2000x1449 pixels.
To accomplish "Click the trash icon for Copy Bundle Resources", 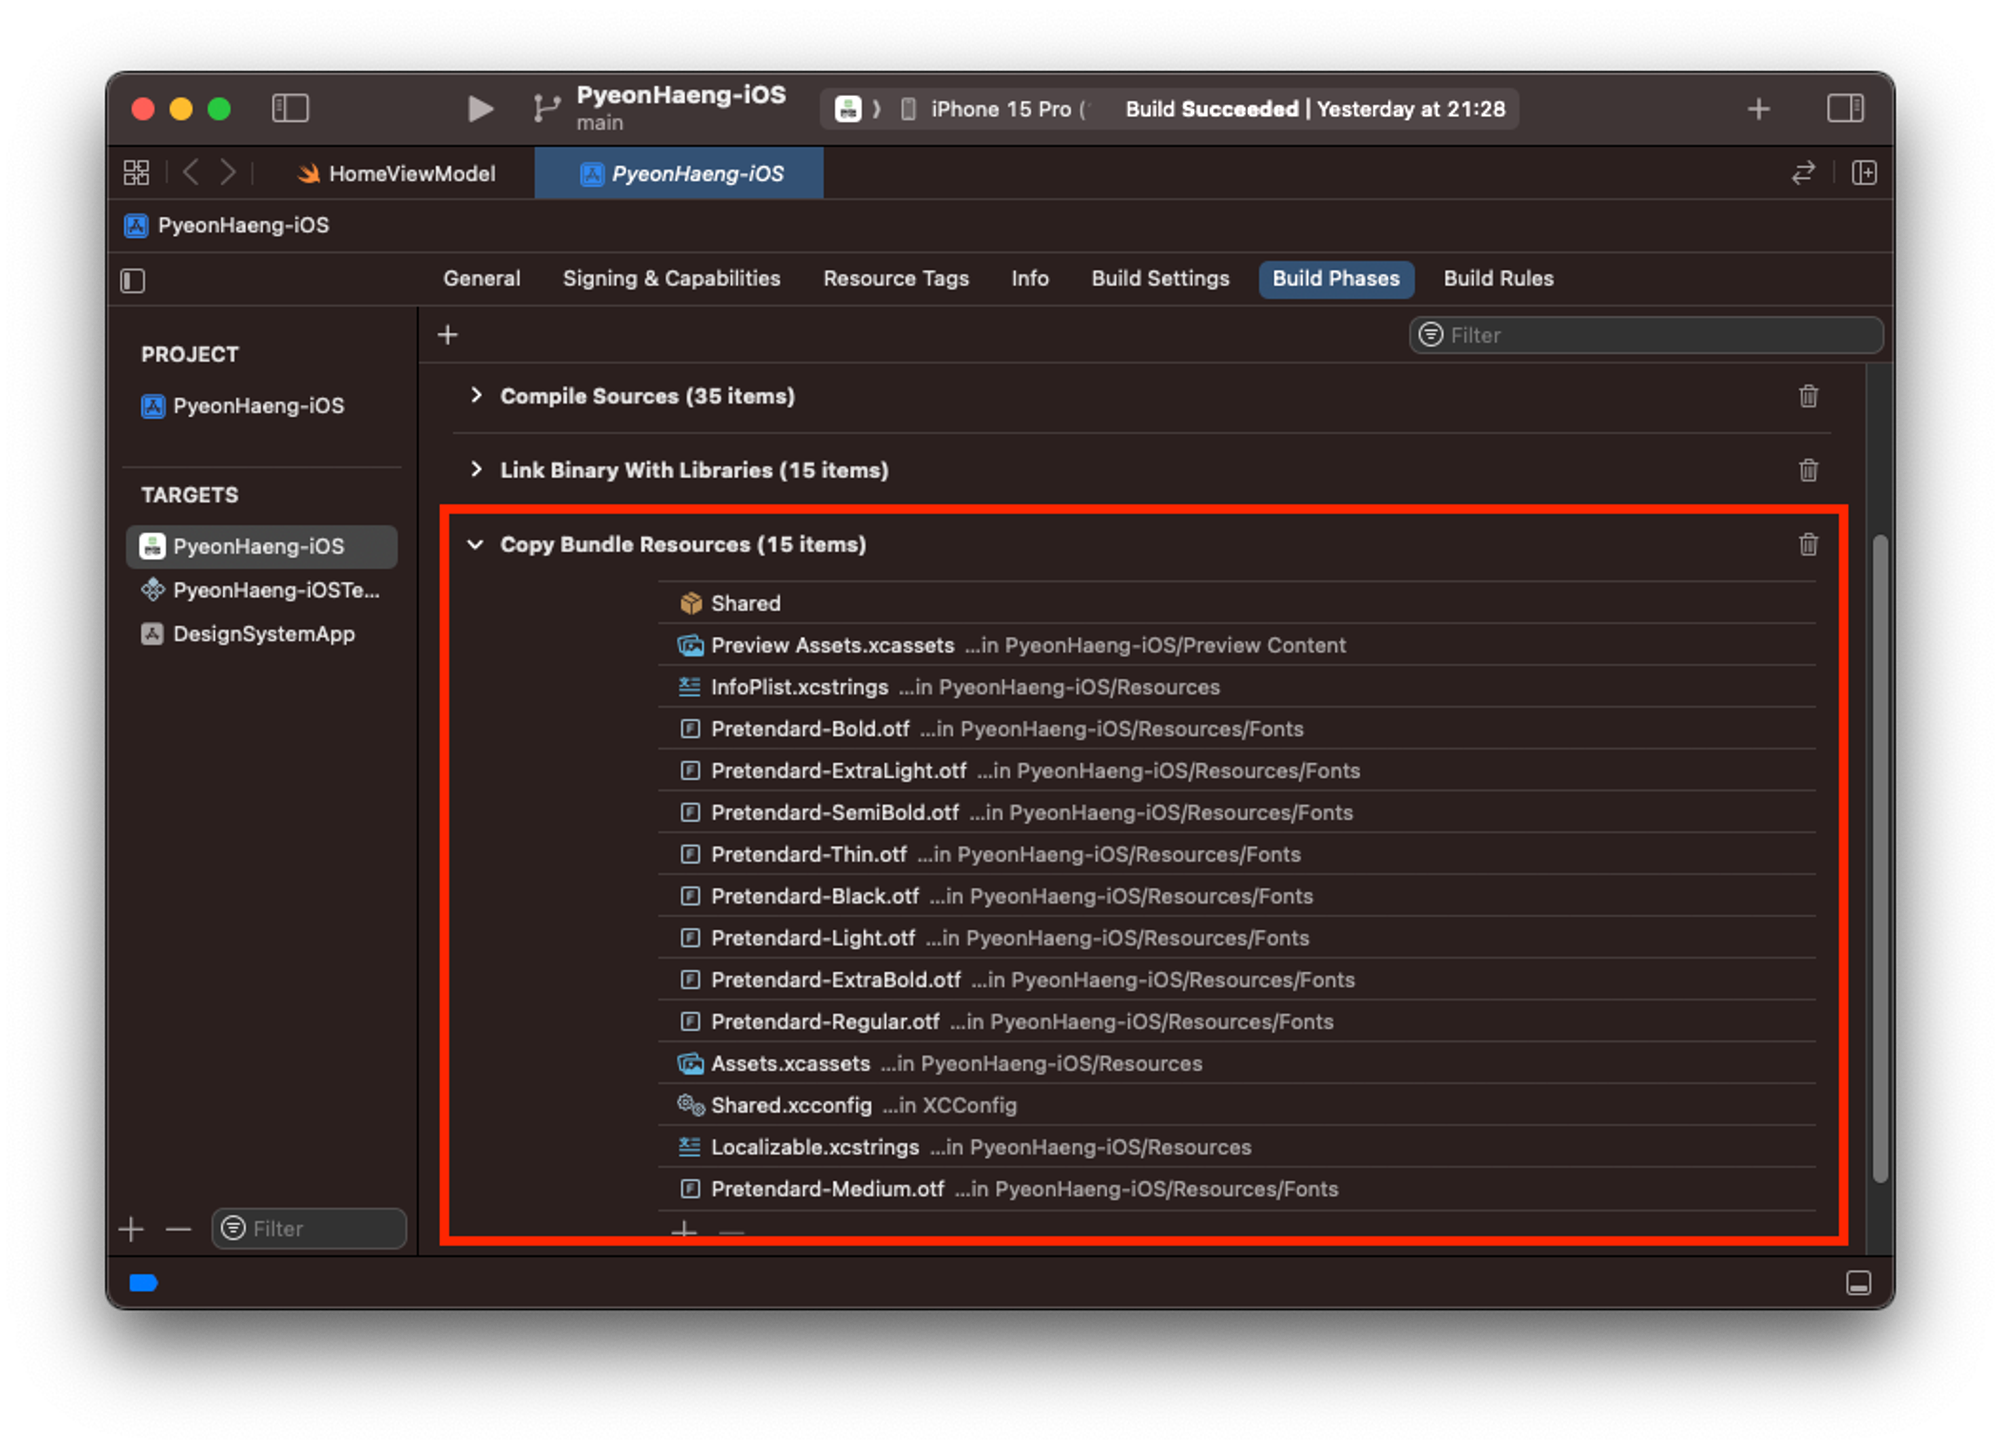I will [x=1808, y=545].
